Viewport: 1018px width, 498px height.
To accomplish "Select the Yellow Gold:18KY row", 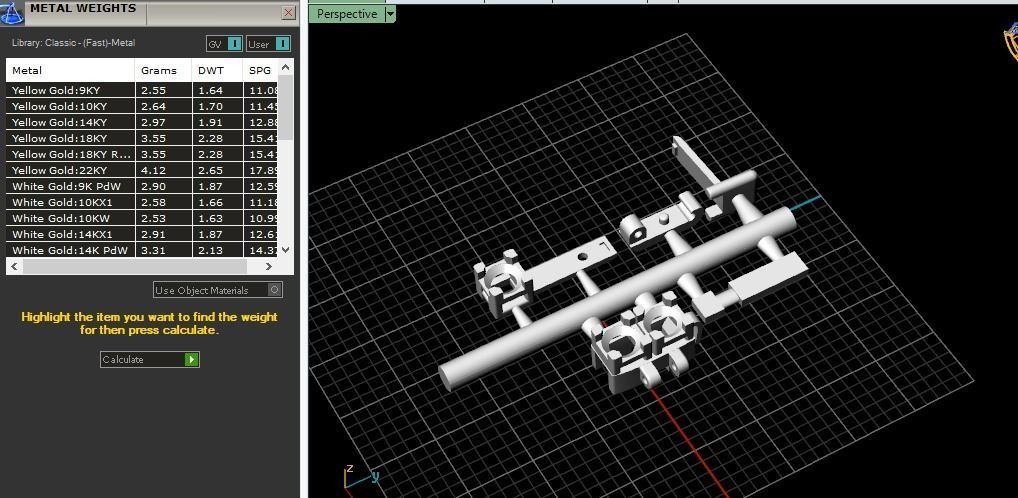I will click(x=142, y=138).
